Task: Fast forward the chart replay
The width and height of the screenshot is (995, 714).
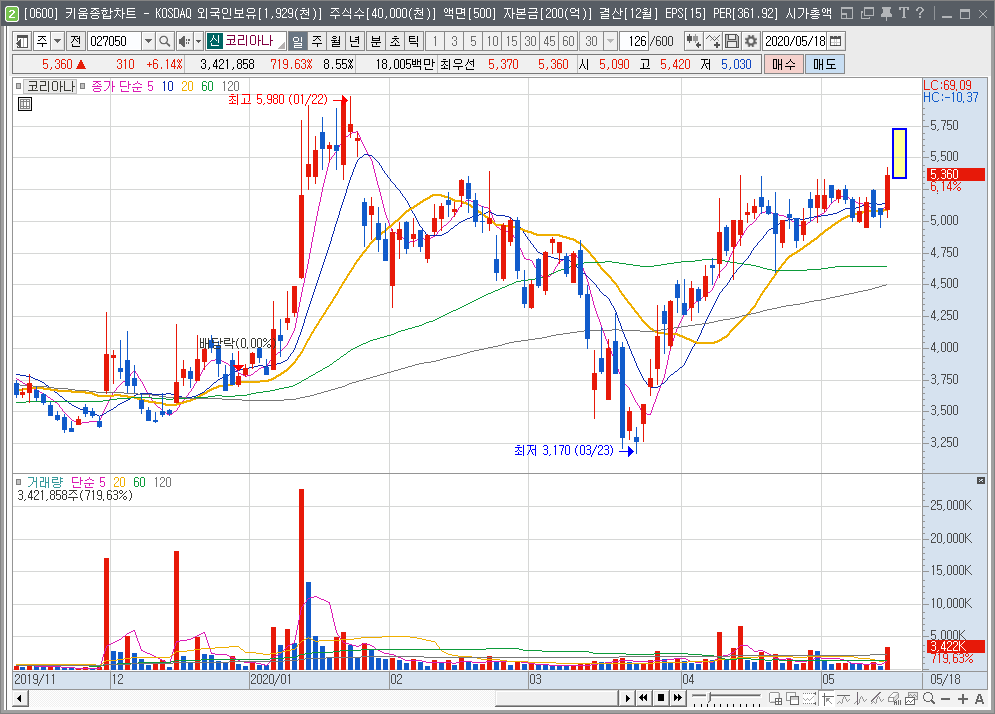Action: (x=678, y=698)
